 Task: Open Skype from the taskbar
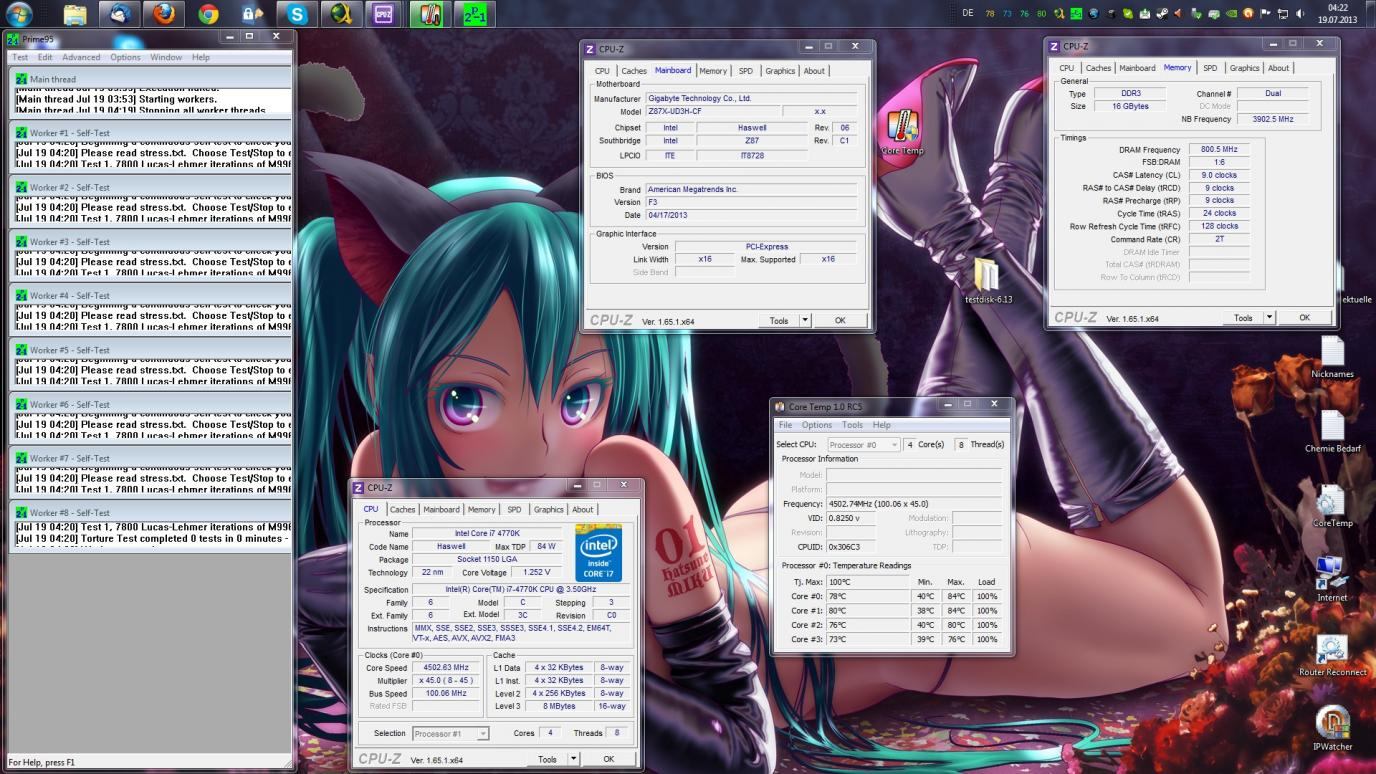[x=297, y=14]
